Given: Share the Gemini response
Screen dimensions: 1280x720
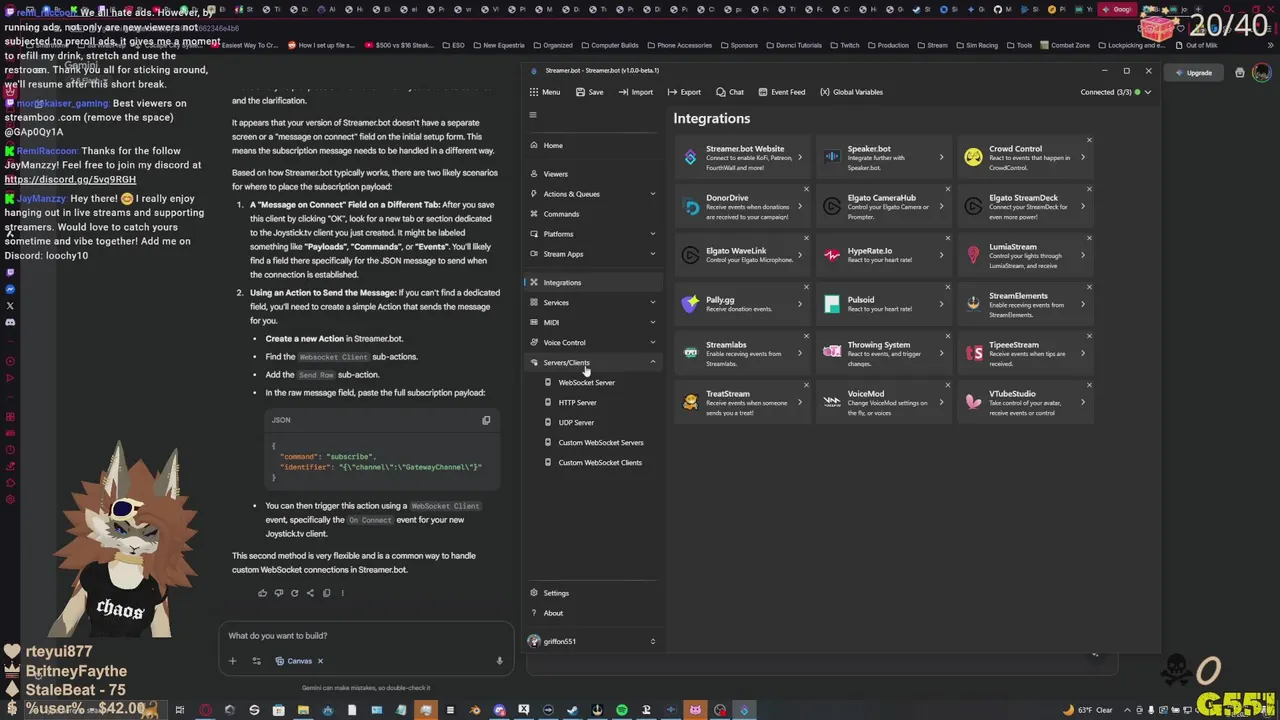Looking at the screenshot, I should click(310, 593).
